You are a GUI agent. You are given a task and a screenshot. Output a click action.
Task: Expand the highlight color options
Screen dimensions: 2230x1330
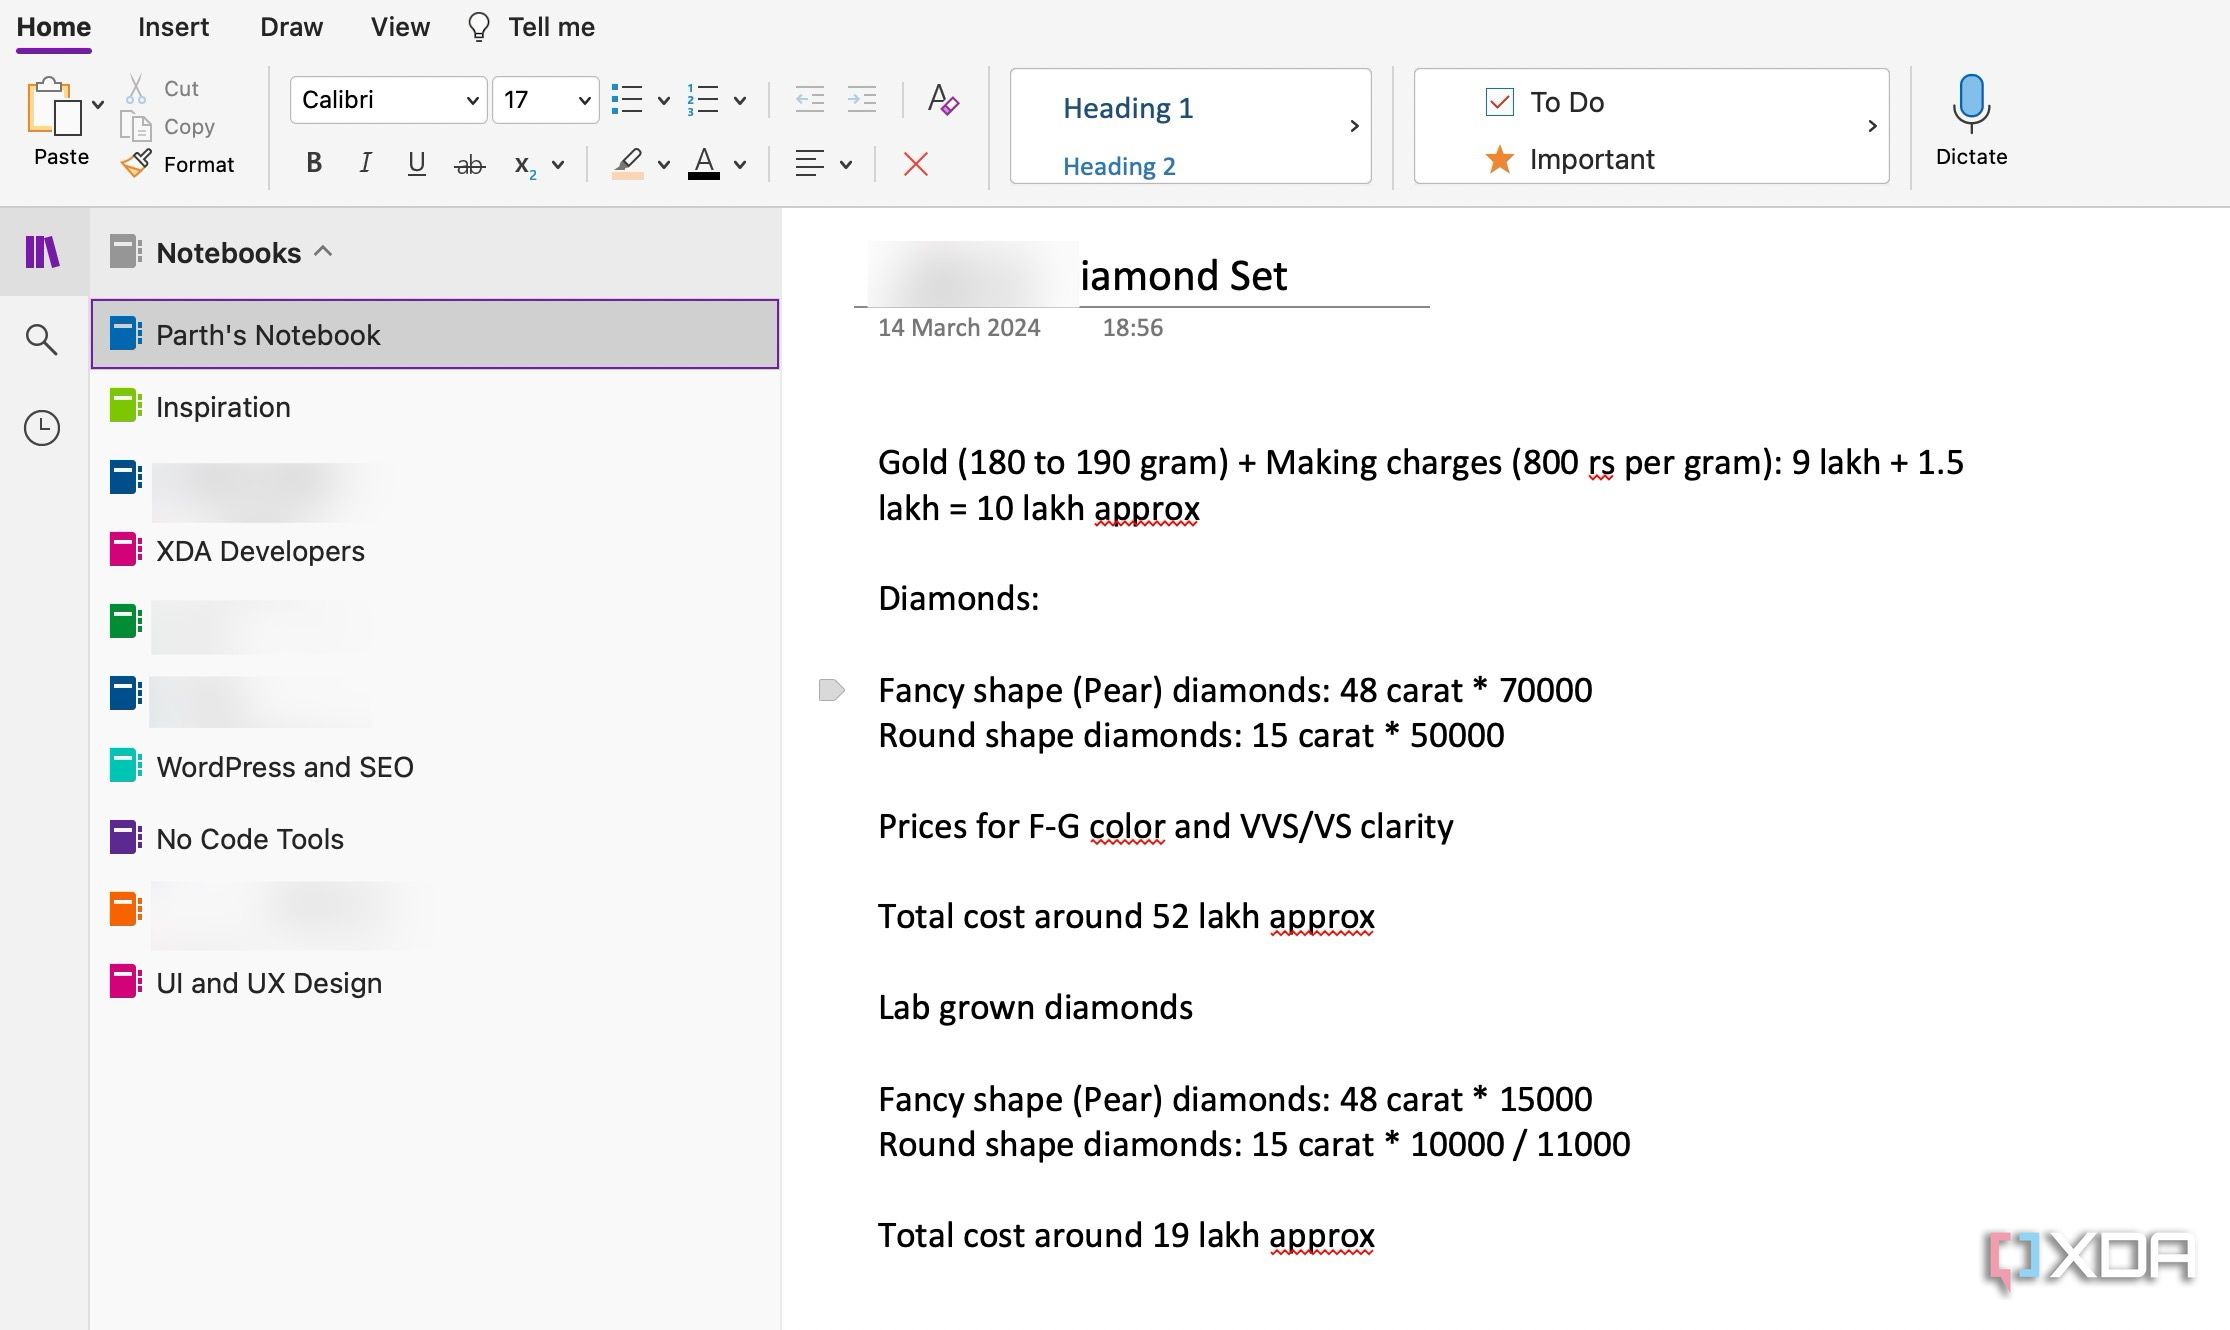(662, 164)
